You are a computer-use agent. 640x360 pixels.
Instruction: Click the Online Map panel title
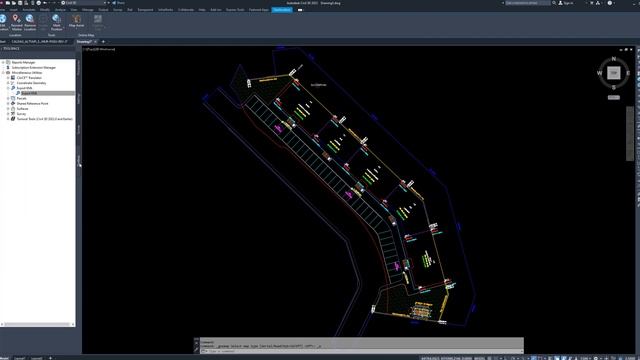[x=86, y=35]
